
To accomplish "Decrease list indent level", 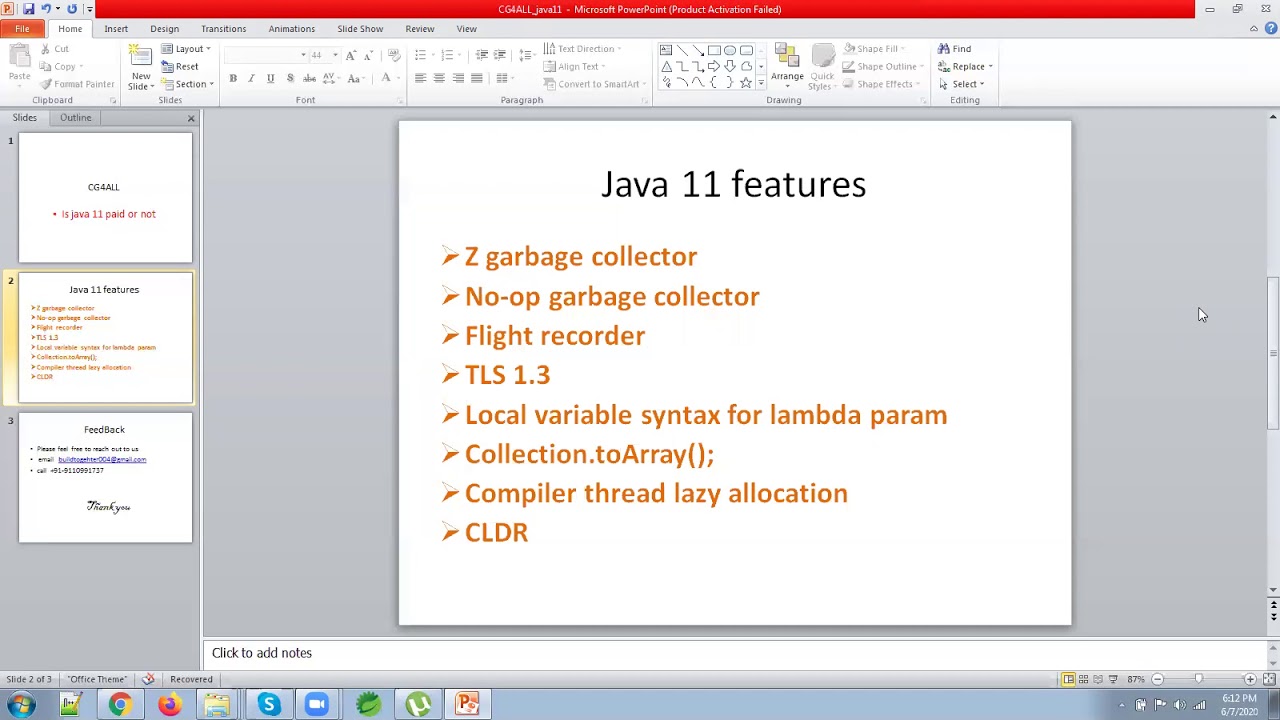I will coord(482,55).
